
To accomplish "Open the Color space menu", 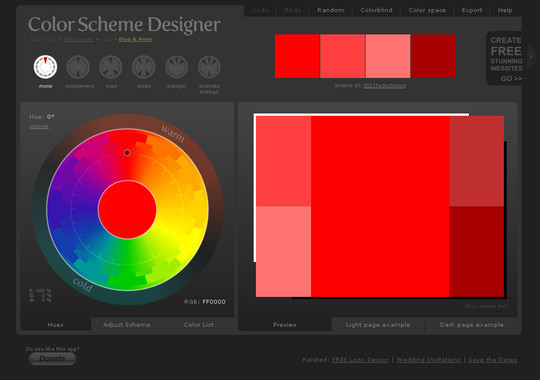I will click(x=427, y=10).
